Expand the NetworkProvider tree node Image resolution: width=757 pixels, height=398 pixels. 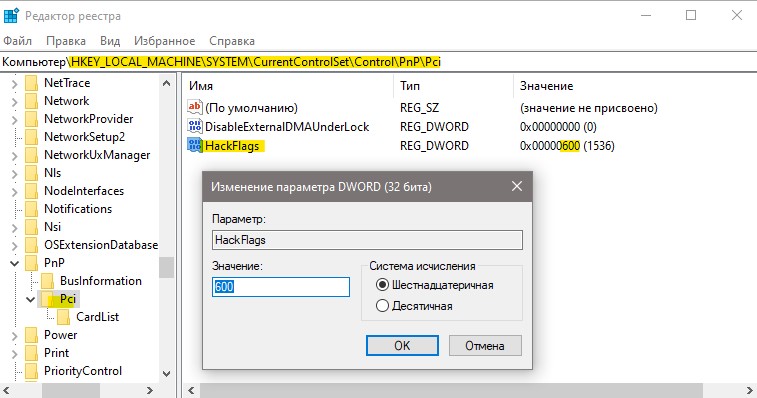pyautogui.click(x=14, y=120)
